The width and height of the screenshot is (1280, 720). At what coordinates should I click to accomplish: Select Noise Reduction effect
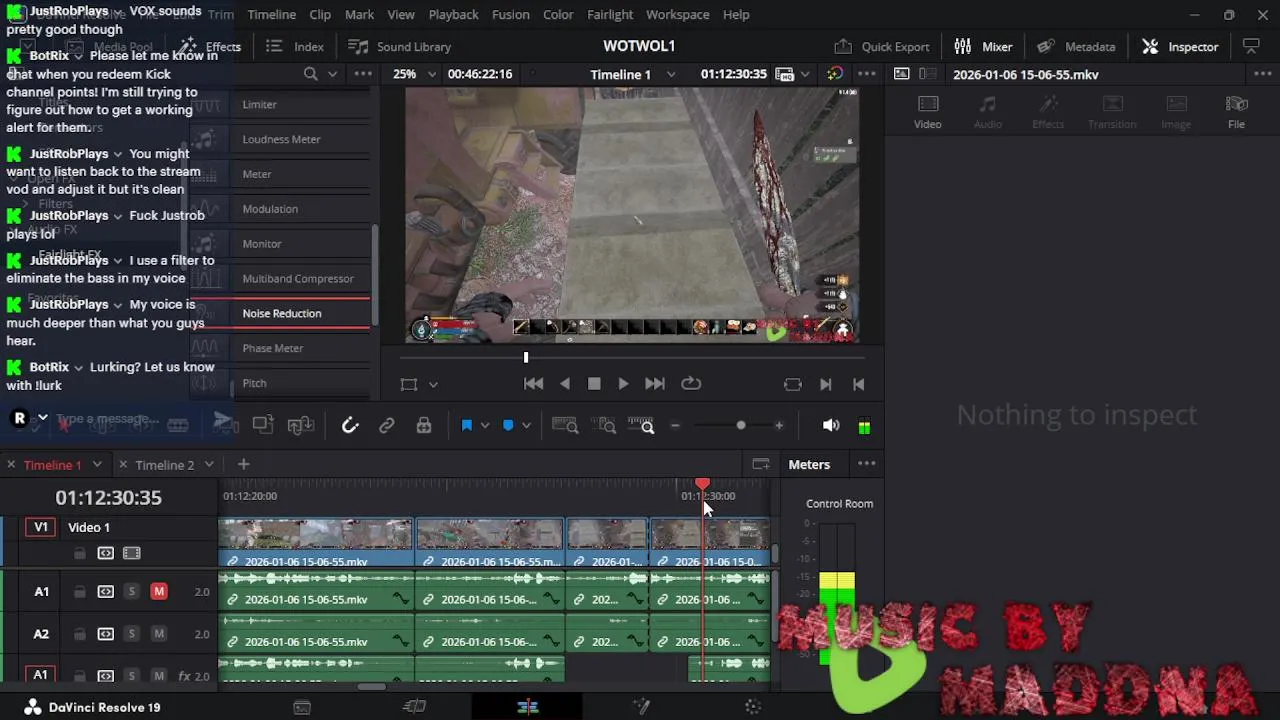pos(282,313)
